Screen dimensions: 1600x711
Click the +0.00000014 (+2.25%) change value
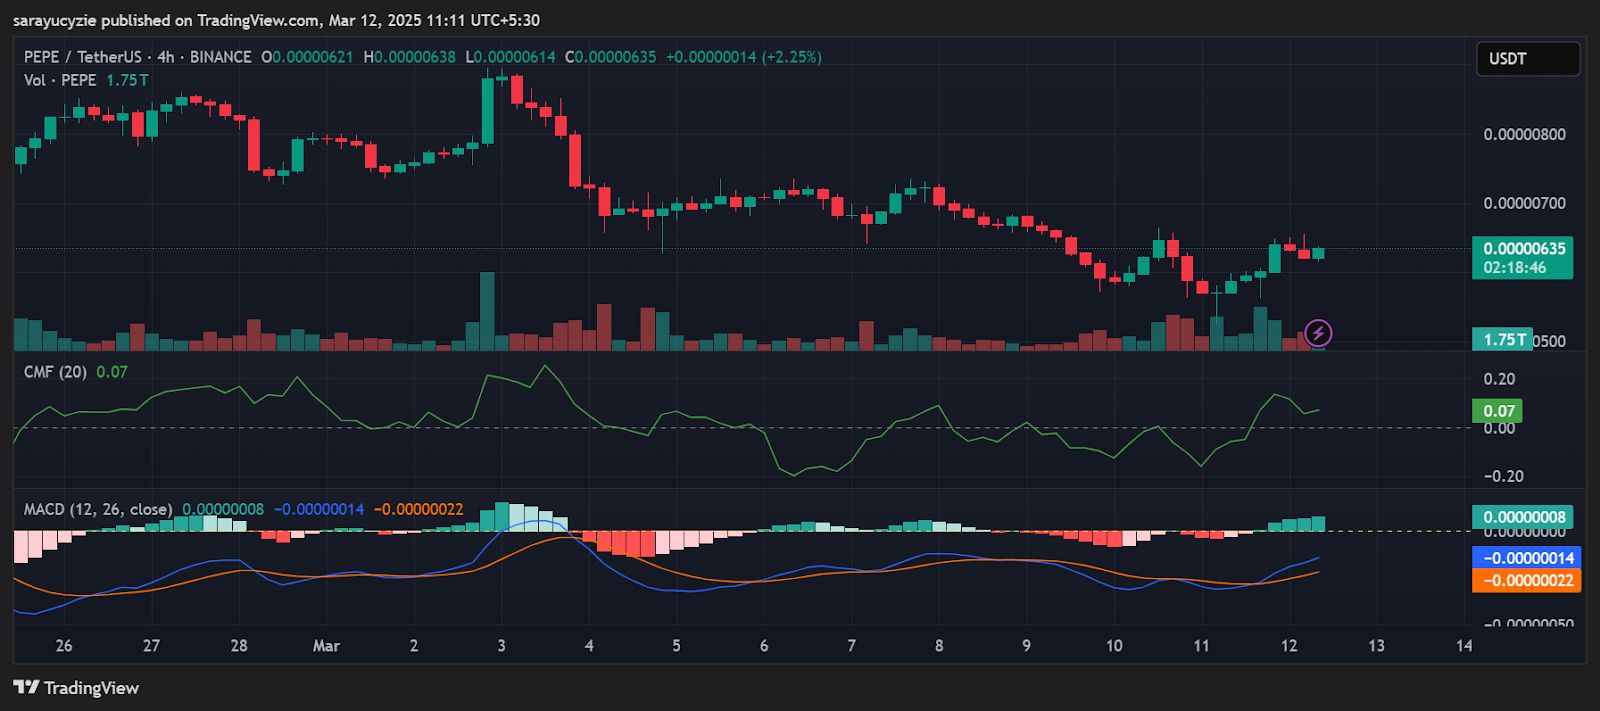(744, 57)
